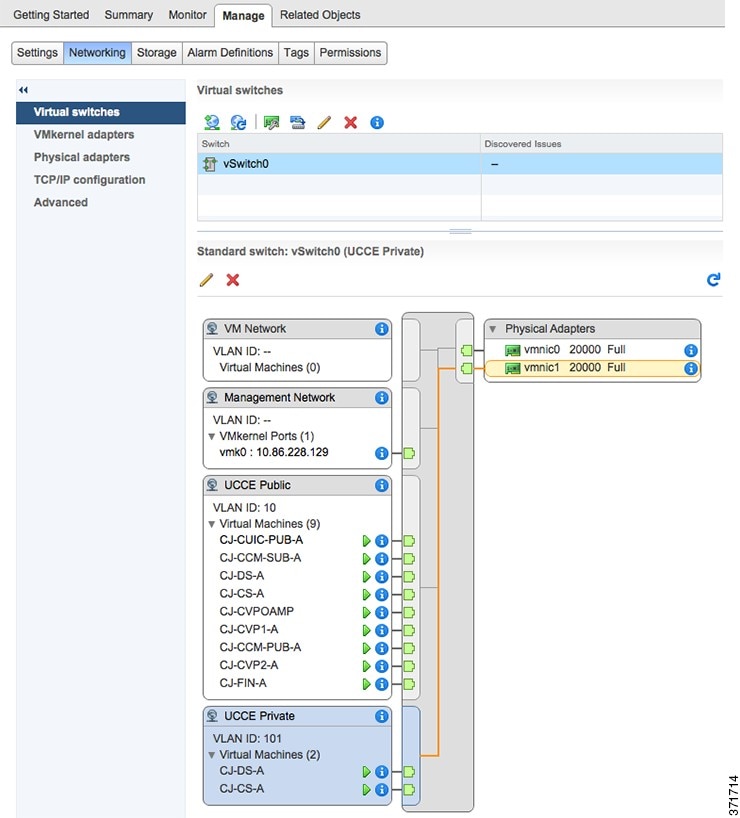Edit the selected UCCE Private port group
The width and height of the screenshot is (740, 818).
[x=207, y=280]
